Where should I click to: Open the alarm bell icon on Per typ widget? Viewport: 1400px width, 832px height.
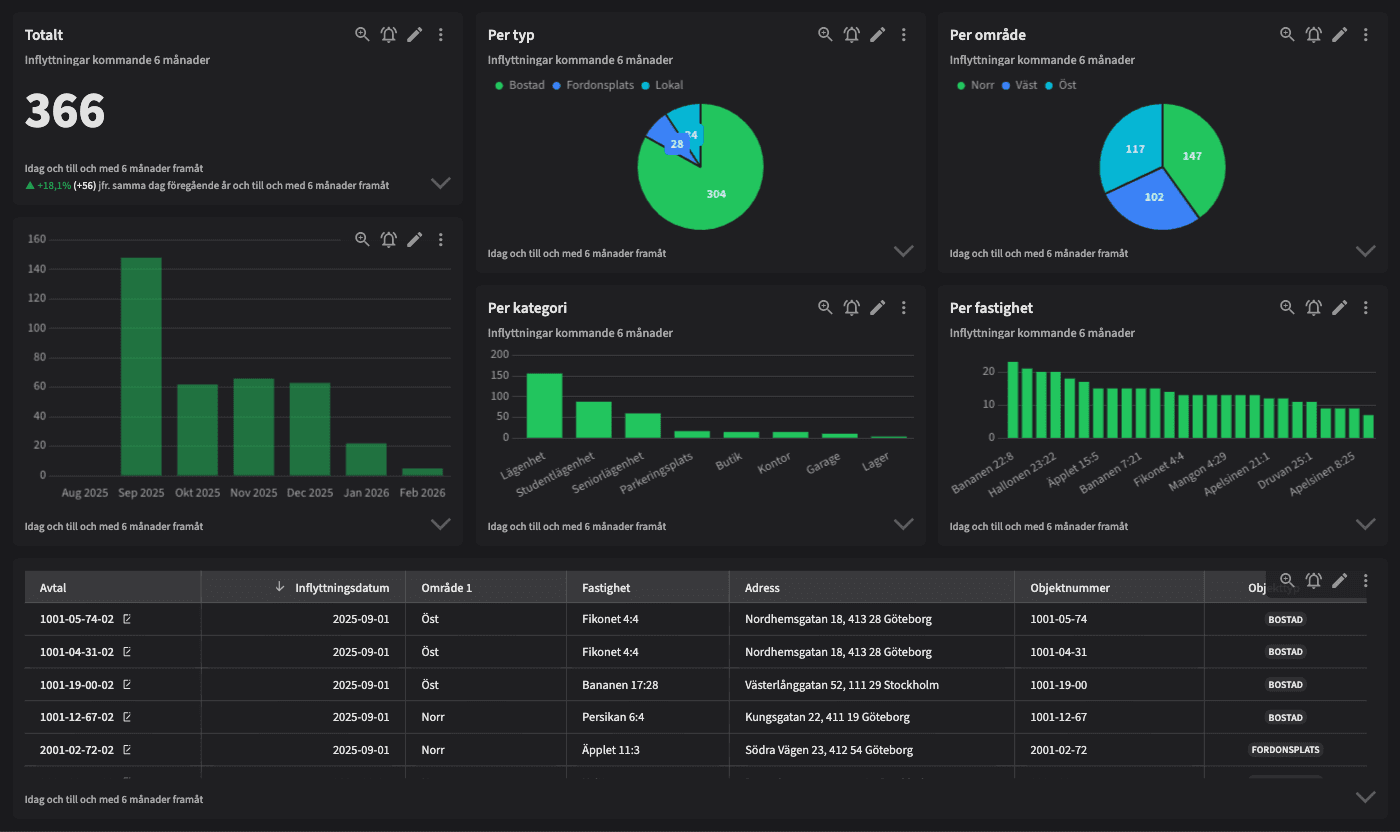coord(851,33)
